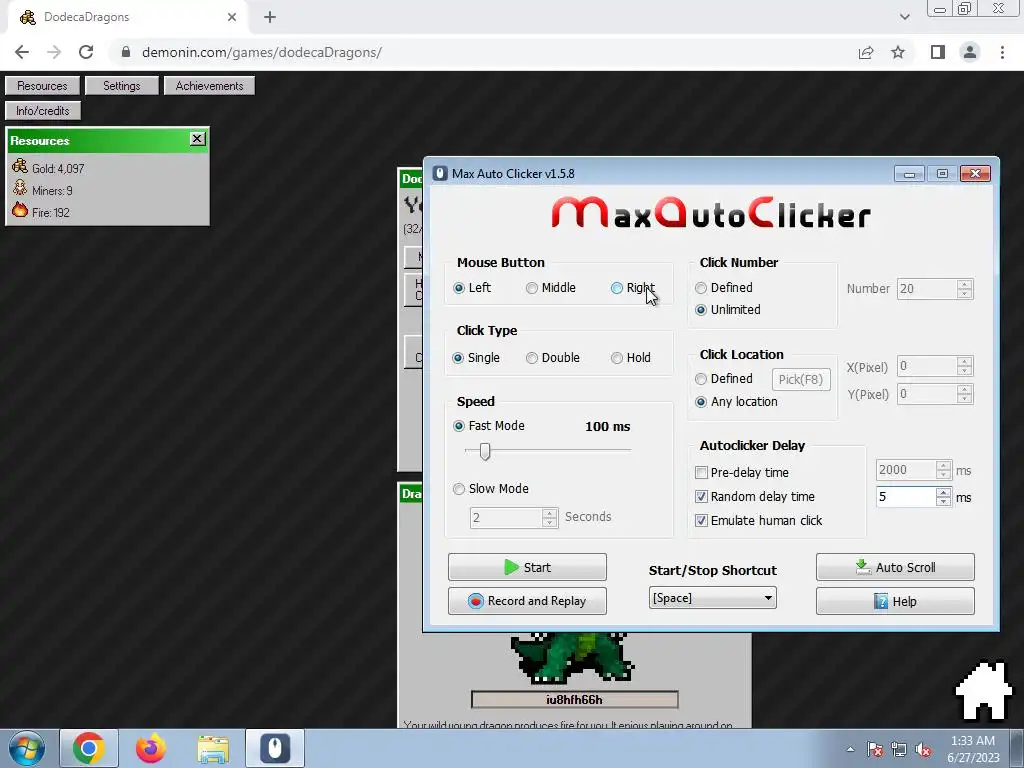
Task: Open Max Auto Clicker Help
Action: 895,601
